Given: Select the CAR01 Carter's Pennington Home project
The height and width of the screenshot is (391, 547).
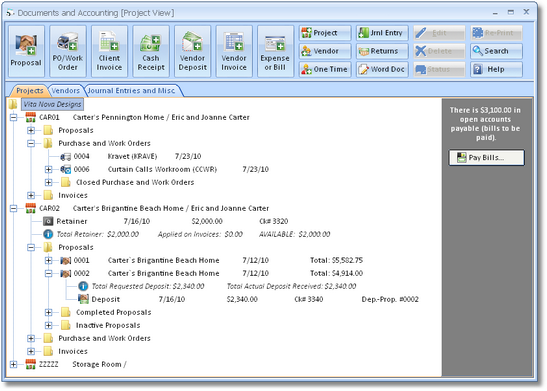Looking at the screenshot, I should 138,118.
